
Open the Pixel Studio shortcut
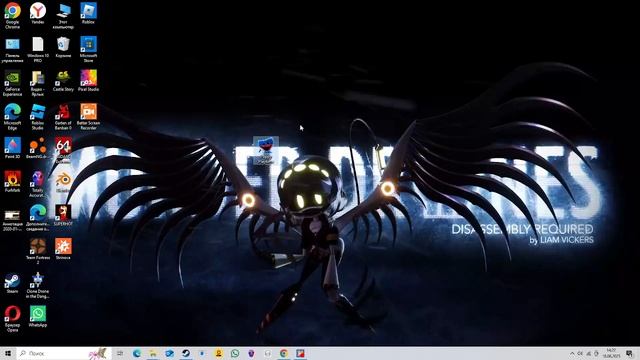pos(88,81)
